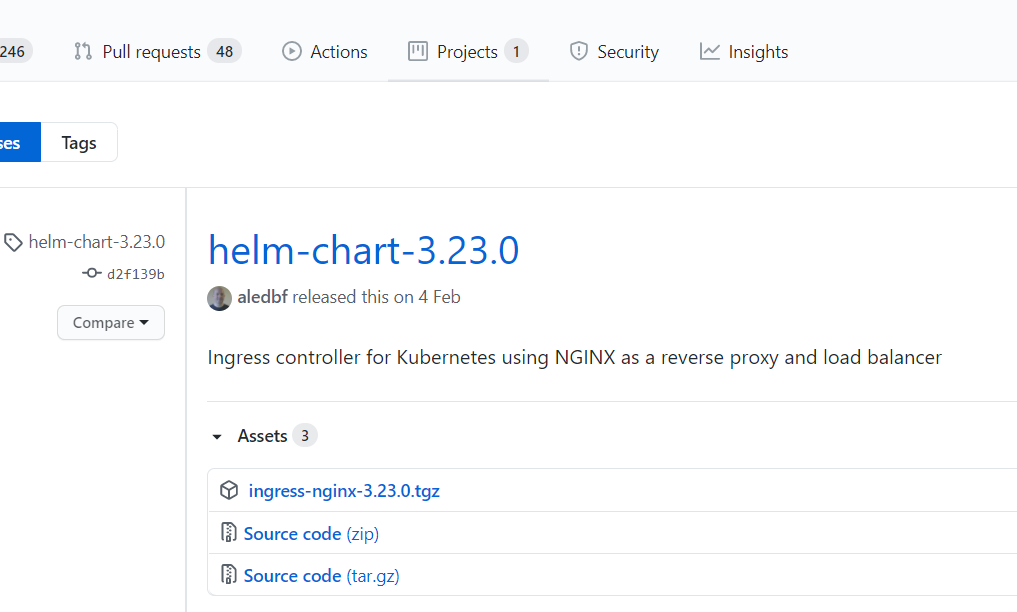Click the Projects count badge 1
1017x612 pixels.
click(516, 51)
